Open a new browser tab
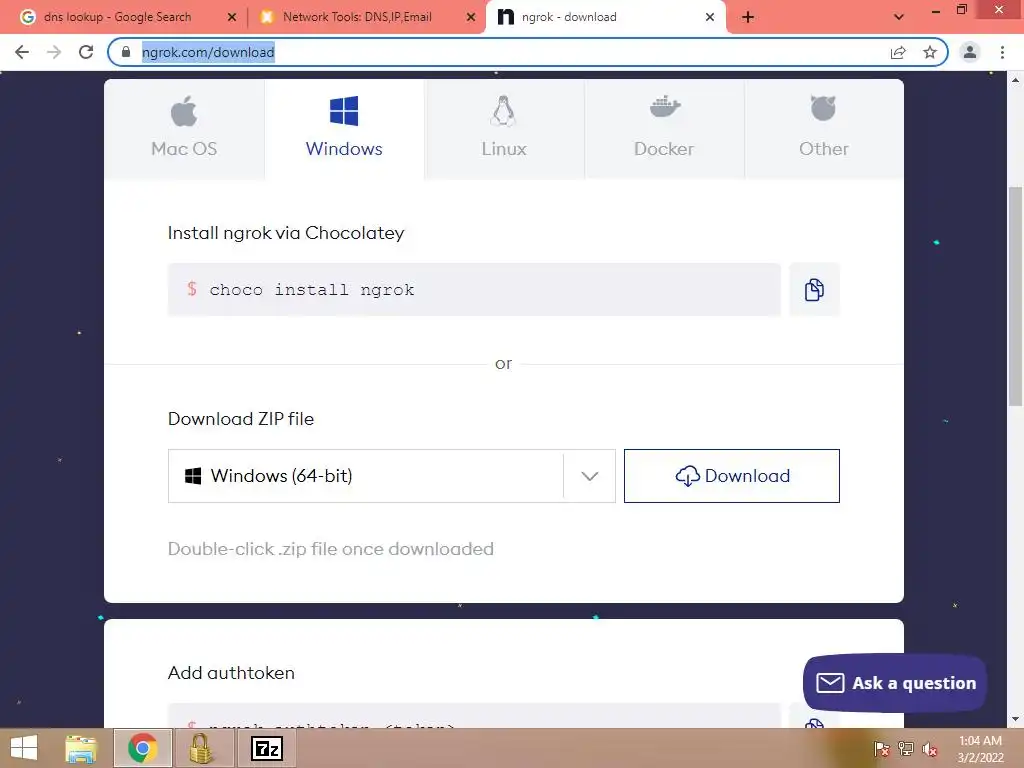The width and height of the screenshot is (1024, 768). 748,17
